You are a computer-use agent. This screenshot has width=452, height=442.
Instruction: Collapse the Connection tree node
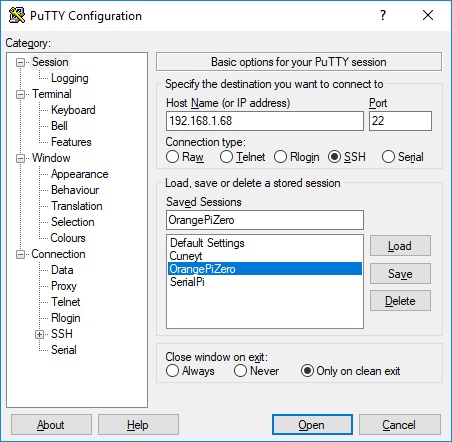[21, 255]
